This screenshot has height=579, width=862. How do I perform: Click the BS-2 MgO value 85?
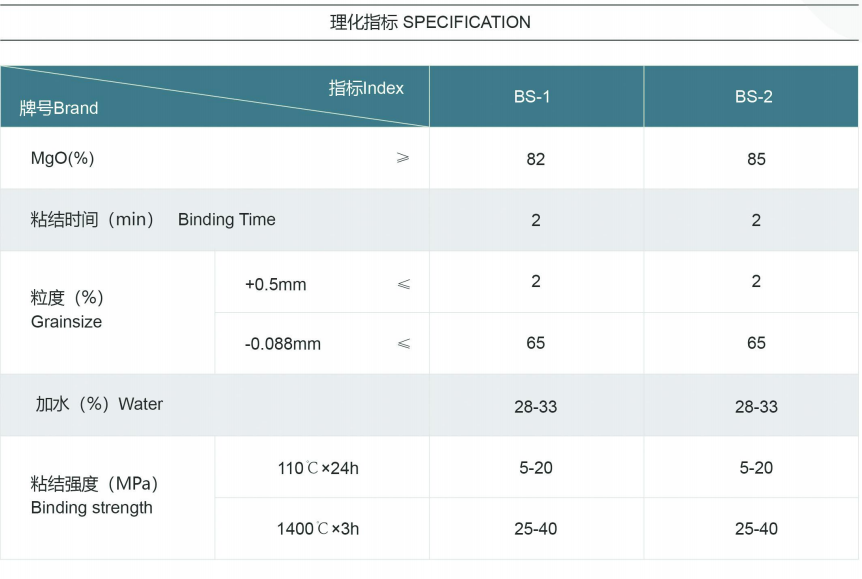(x=756, y=159)
